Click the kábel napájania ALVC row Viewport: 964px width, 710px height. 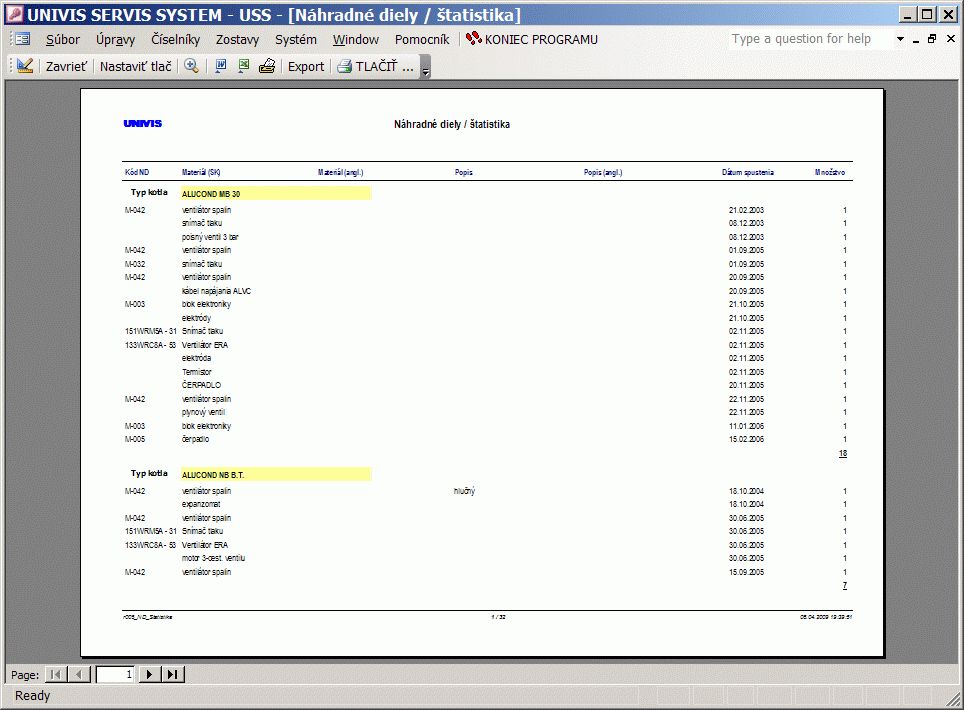click(216, 291)
